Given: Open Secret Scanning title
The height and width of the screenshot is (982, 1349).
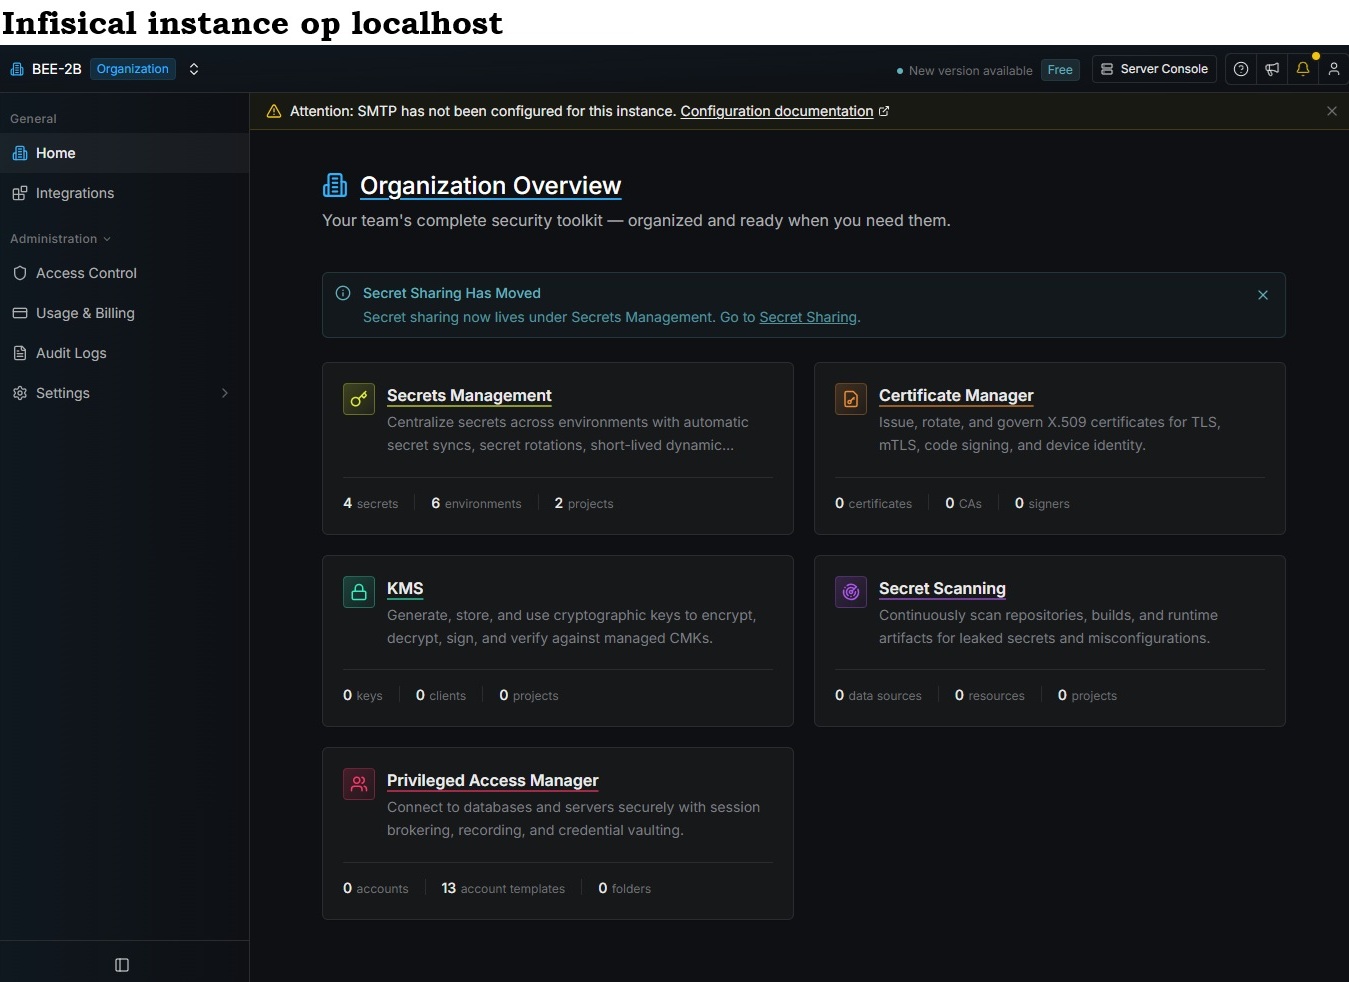Looking at the screenshot, I should tap(942, 588).
